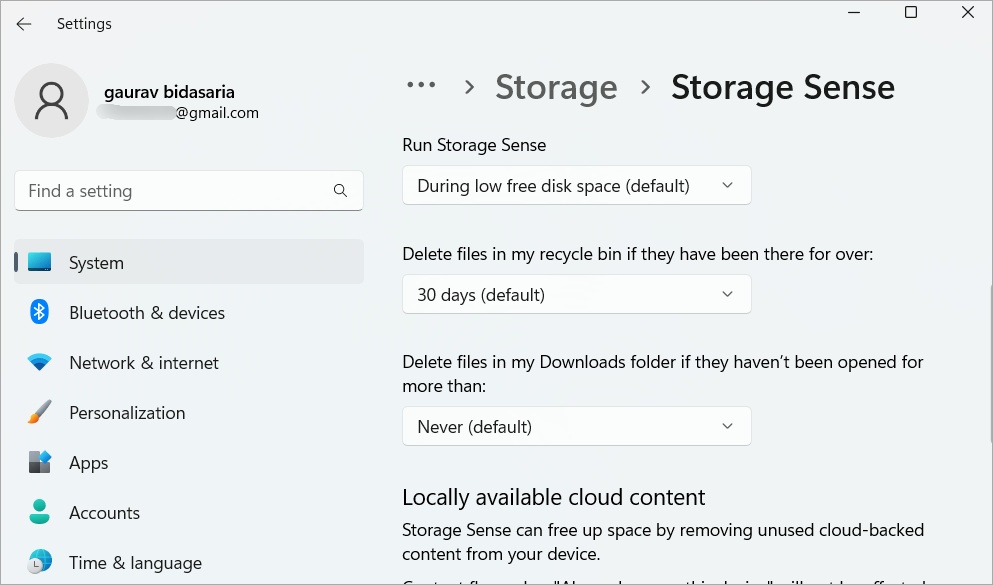This screenshot has width=993, height=585.
Task: Go to Storage breadcrumb link
Action: point(556,88)
